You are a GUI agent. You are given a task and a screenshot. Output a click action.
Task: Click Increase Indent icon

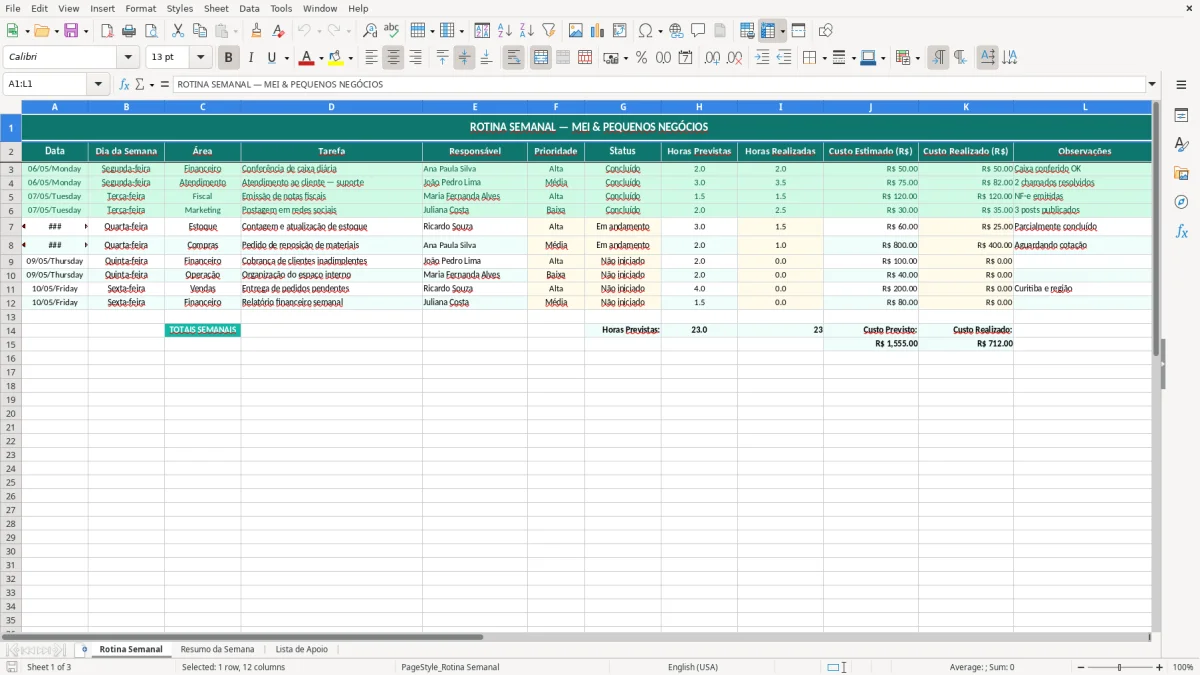coord(762,58)
